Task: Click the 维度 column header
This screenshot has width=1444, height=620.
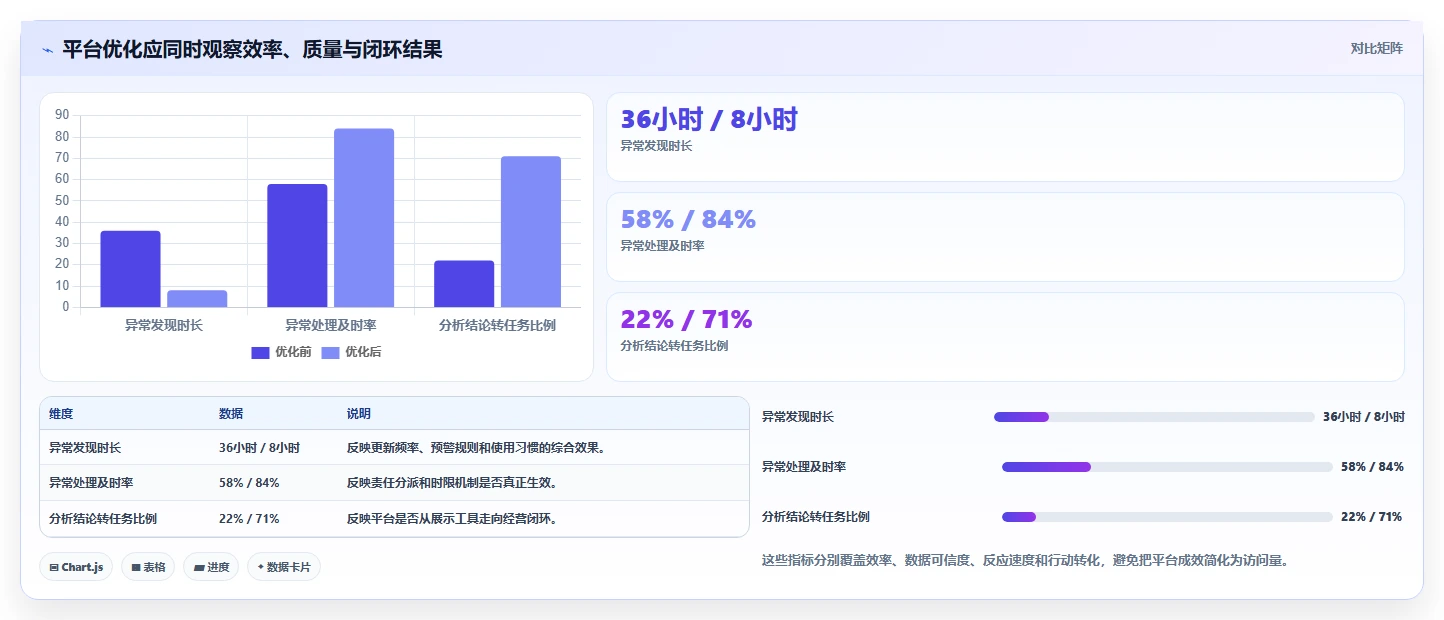Action: (61, 414)
